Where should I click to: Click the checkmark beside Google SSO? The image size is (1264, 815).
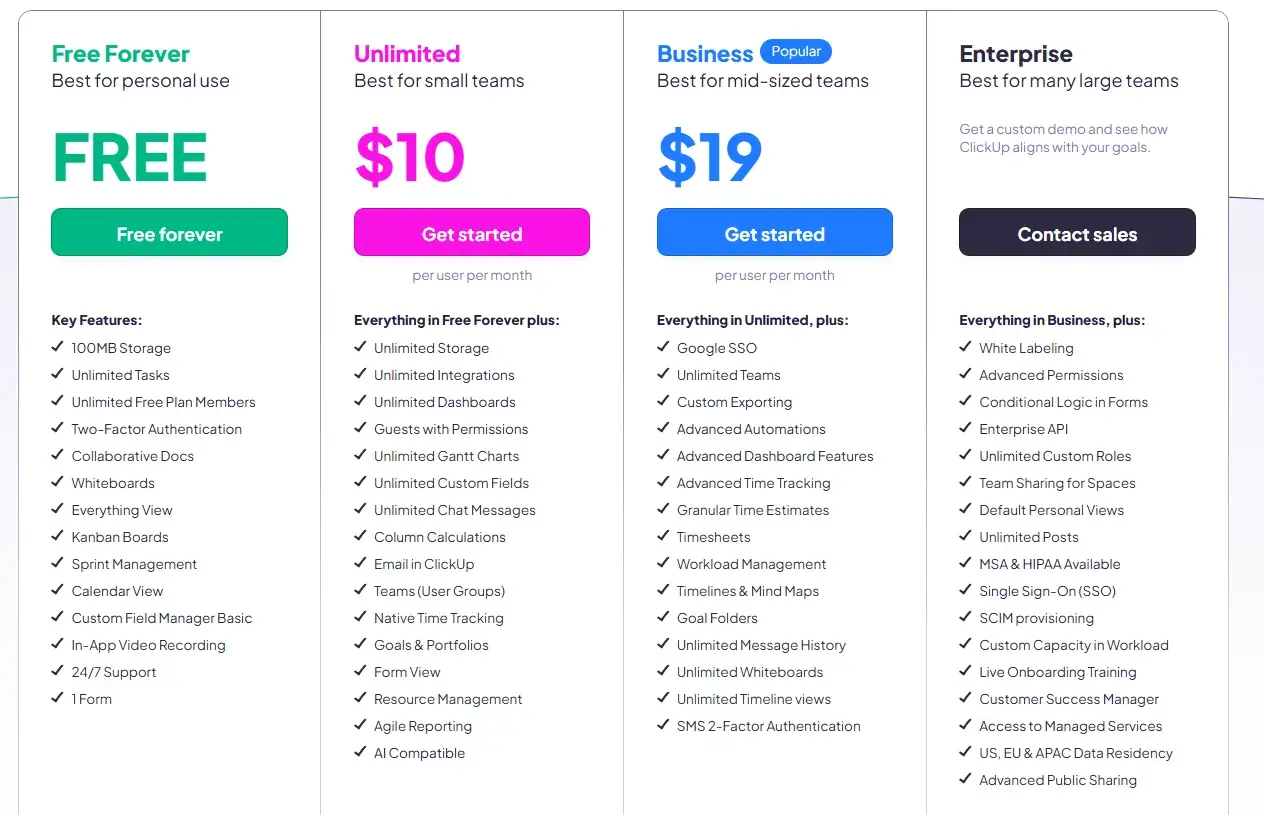tap(663, 348)
